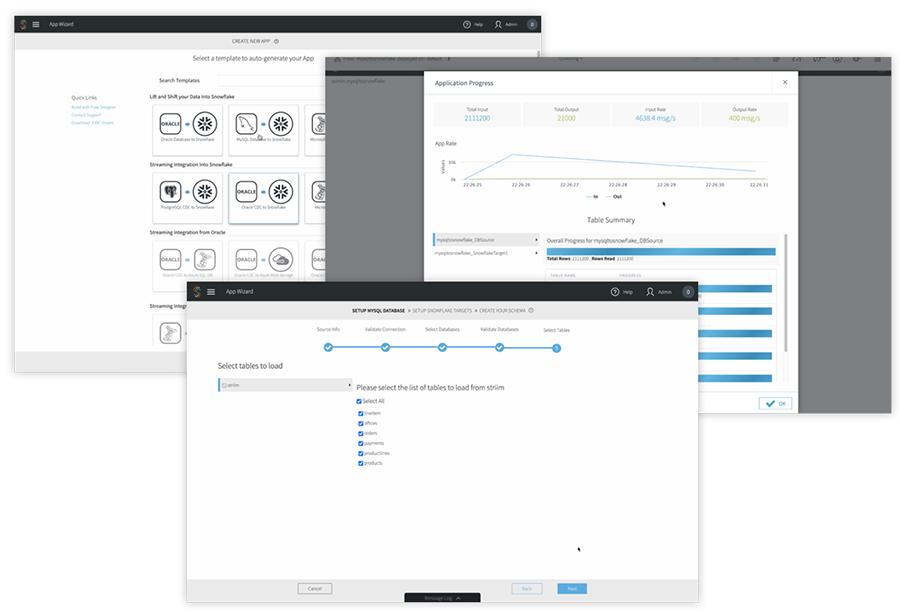Uncheck the payments table checkbox
The height and width of the screenshot is (613, 900).
click(x=360, y=443)
